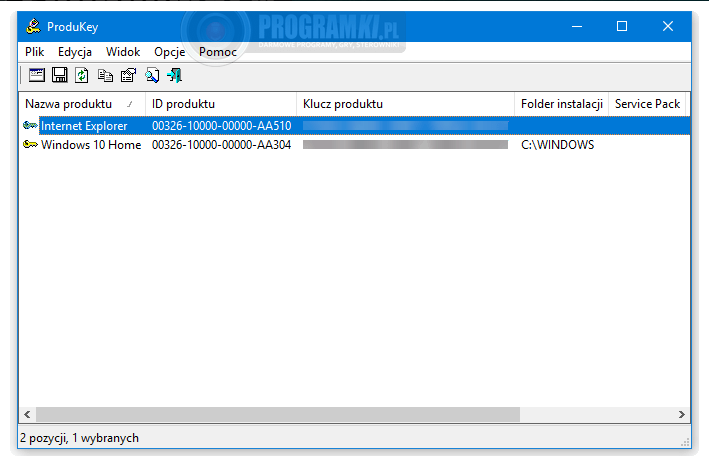Click the Exit toolbar icon
This screenshot has width=709, height=465.
[x=175, y=75]
